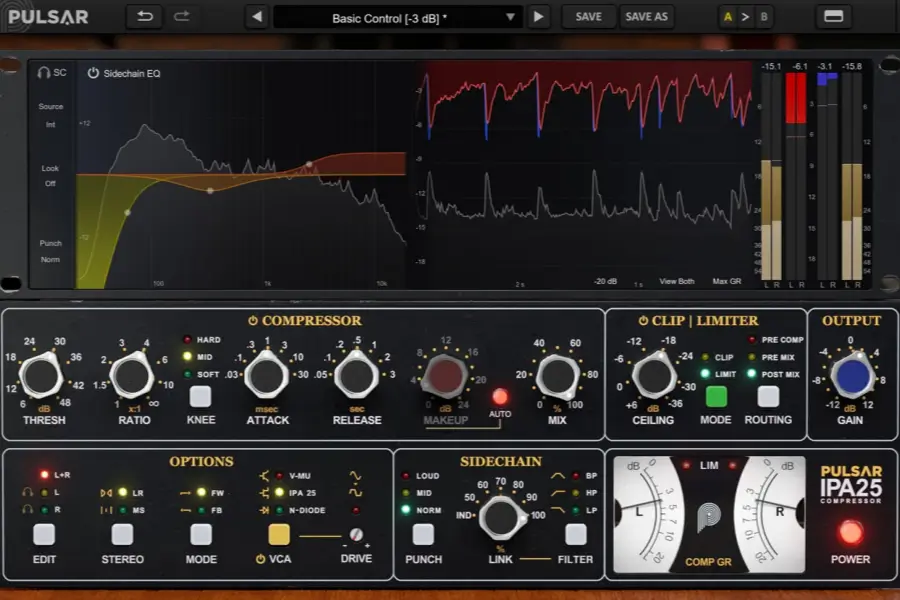Click the L headphone solo icon

27,493
